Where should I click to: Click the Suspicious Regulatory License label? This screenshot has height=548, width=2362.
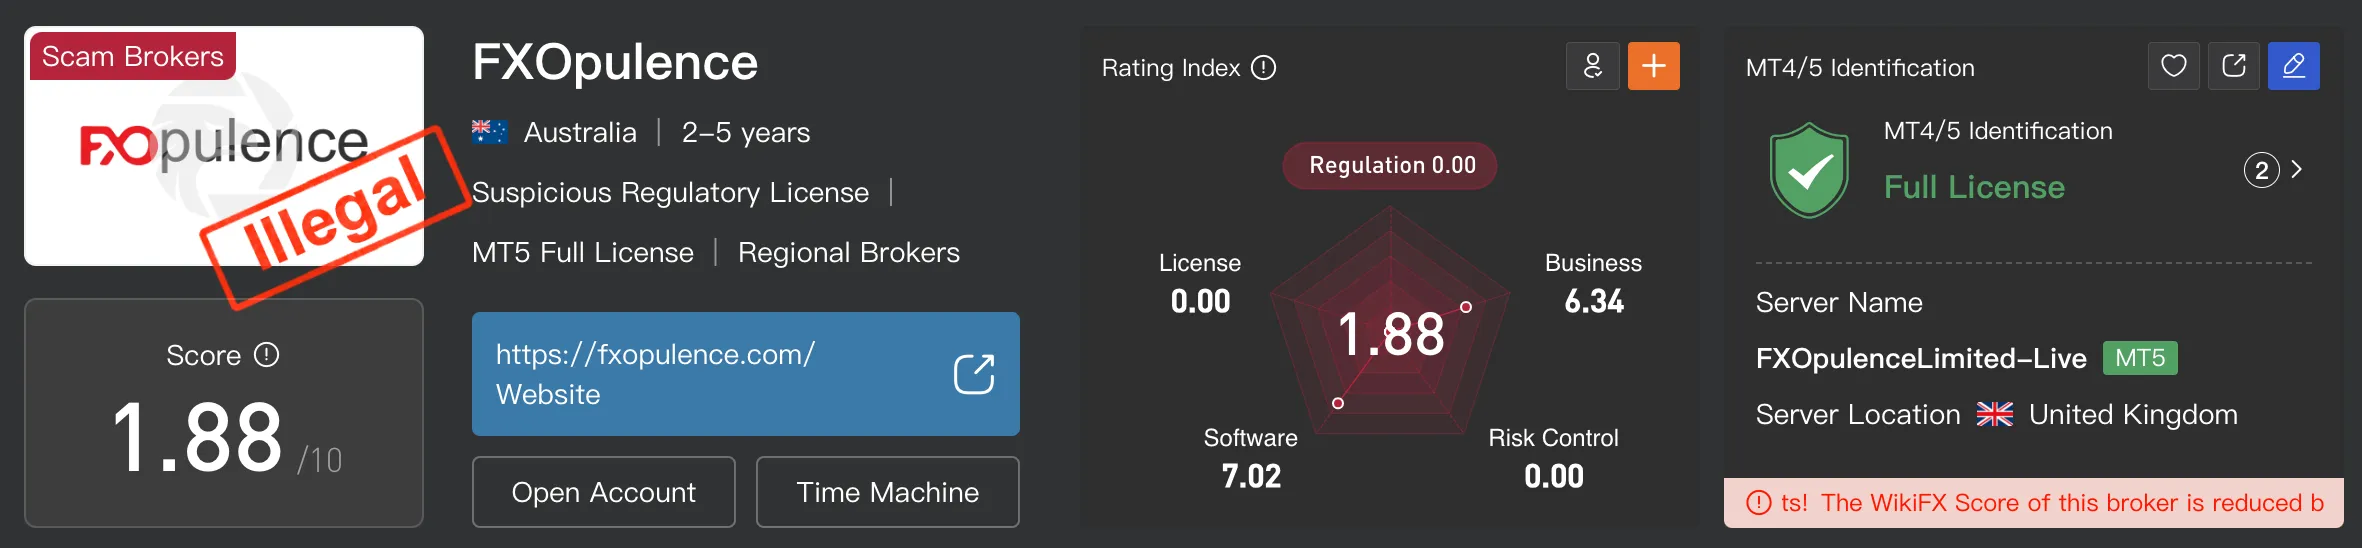click(x=670, y=192)
